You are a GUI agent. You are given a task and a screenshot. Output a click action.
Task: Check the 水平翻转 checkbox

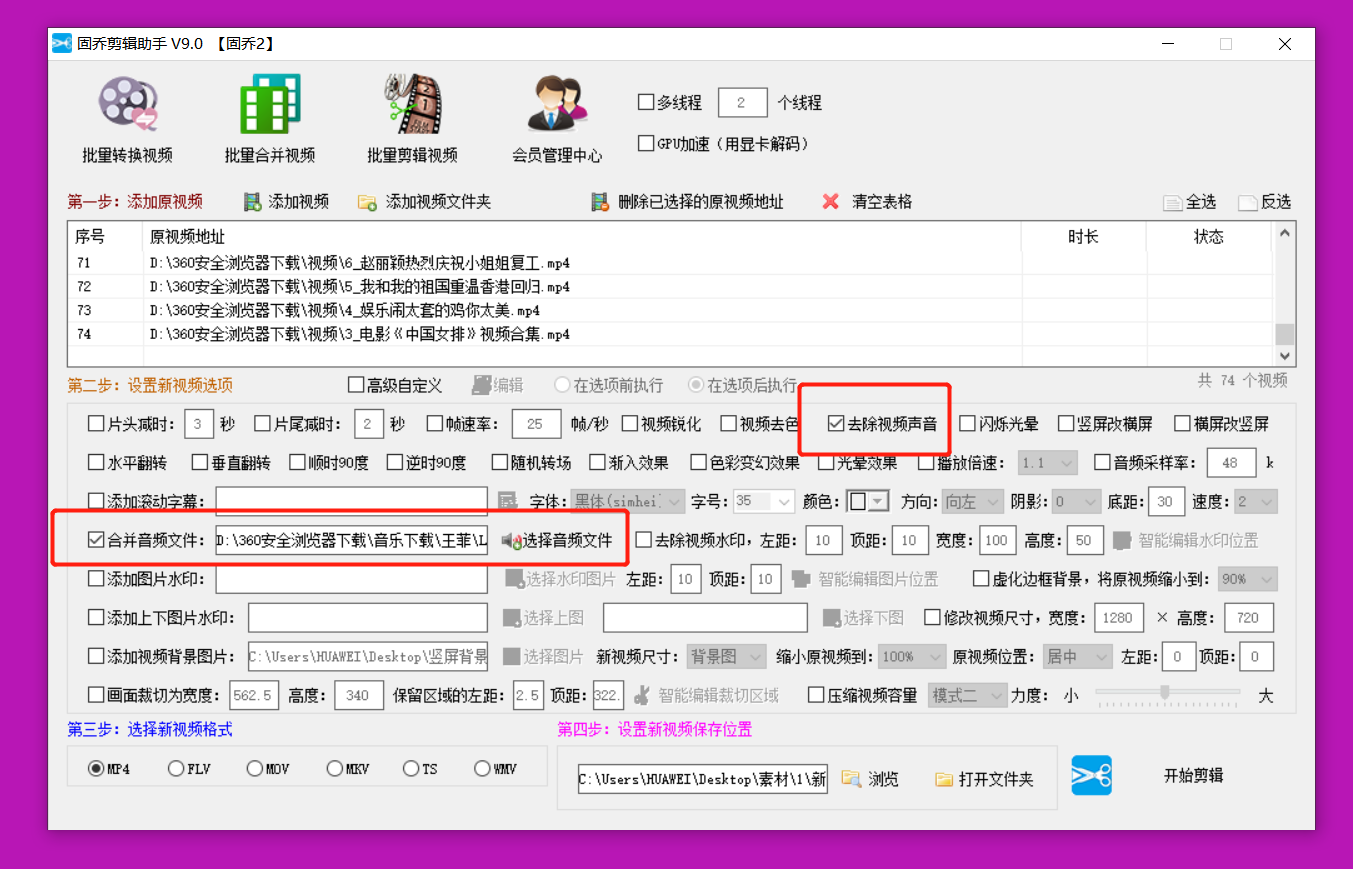[x=96, y=463]
